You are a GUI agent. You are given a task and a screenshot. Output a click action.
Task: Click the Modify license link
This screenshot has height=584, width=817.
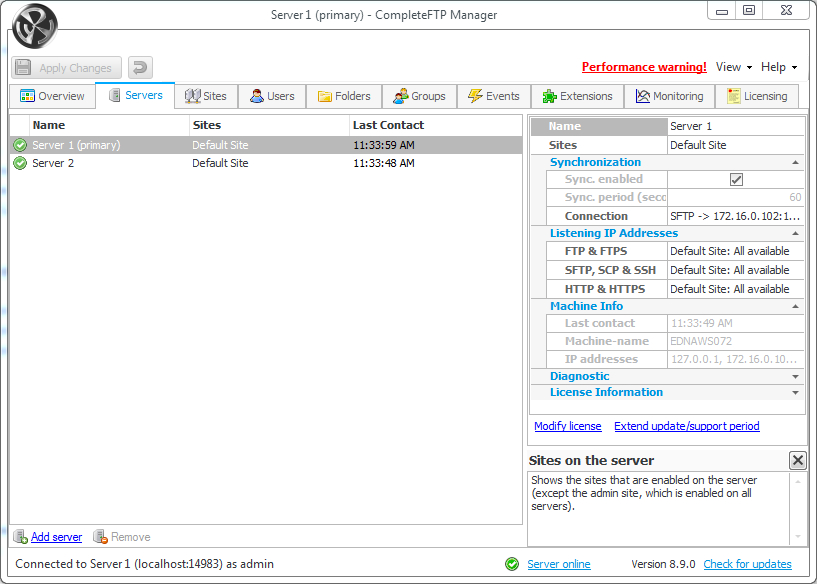tap(567, 426)
